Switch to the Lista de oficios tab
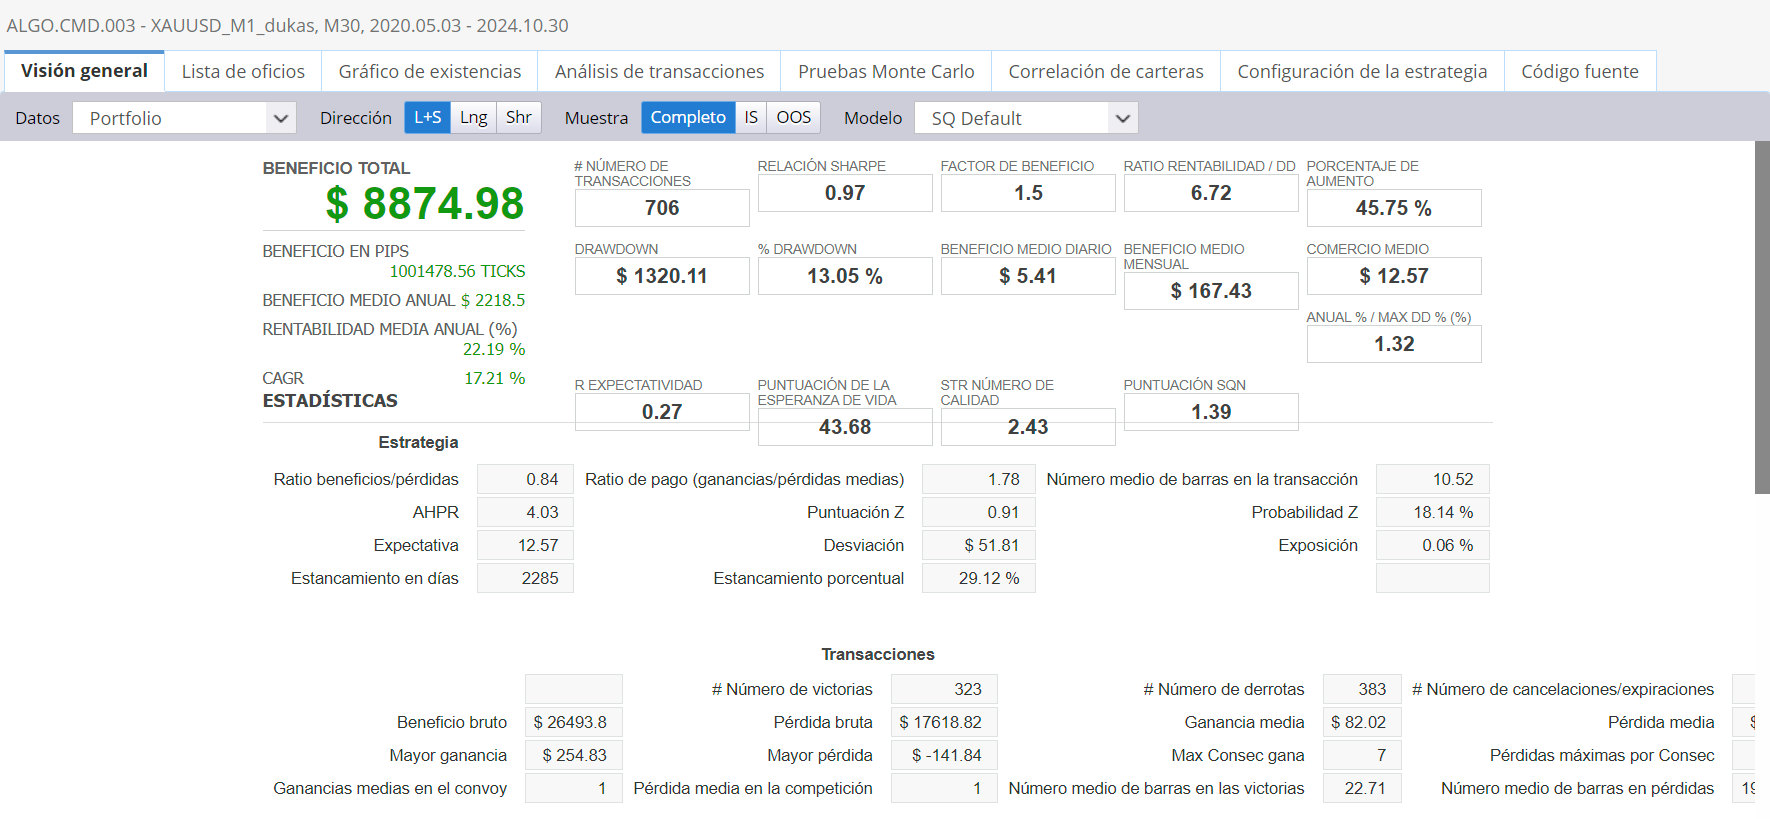 243,72
